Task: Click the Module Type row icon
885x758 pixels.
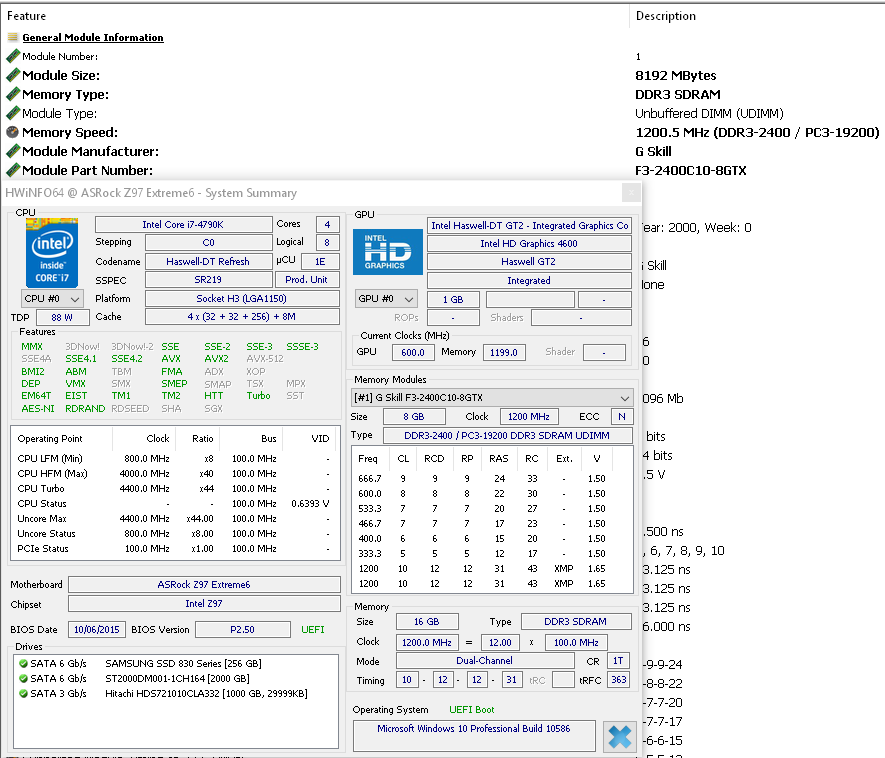Action: (x=13, y=113)
